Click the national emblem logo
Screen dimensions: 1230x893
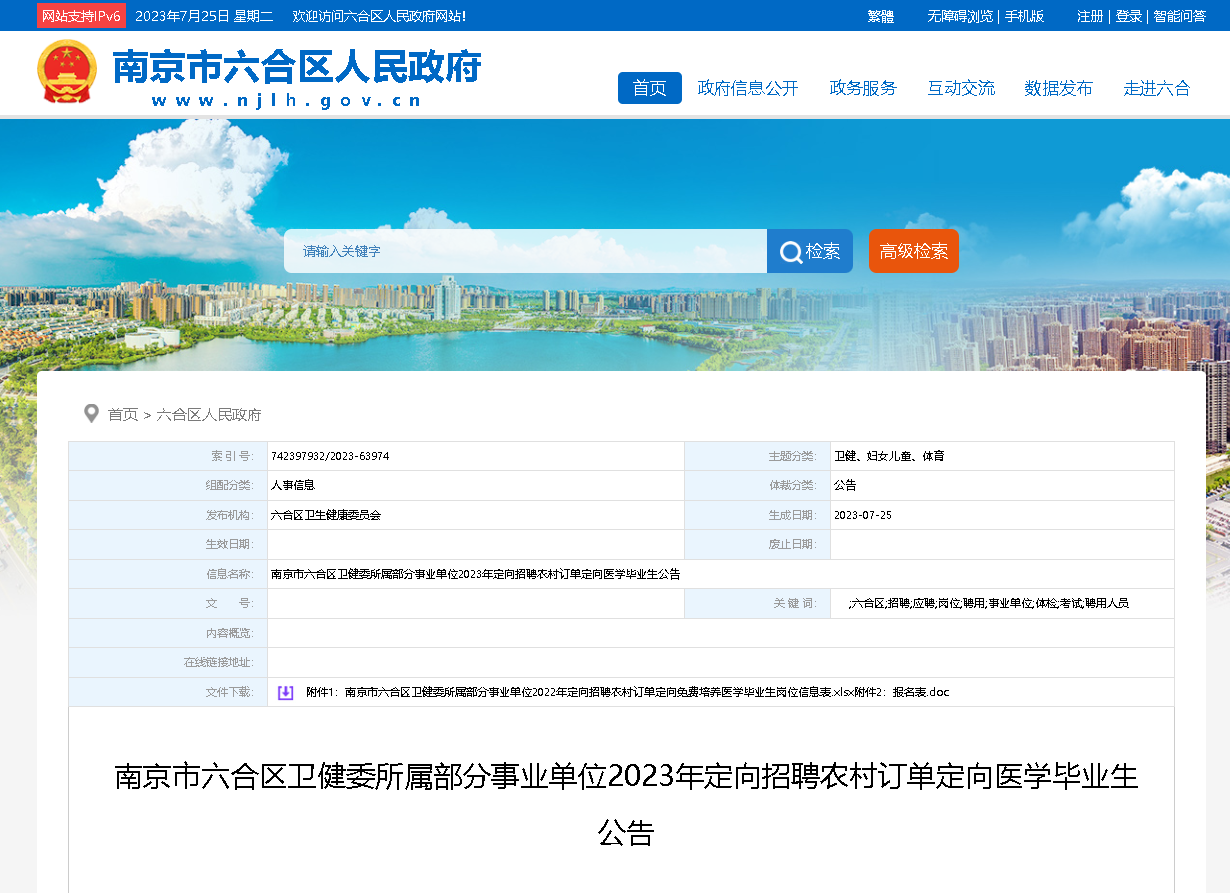point(67,72)
